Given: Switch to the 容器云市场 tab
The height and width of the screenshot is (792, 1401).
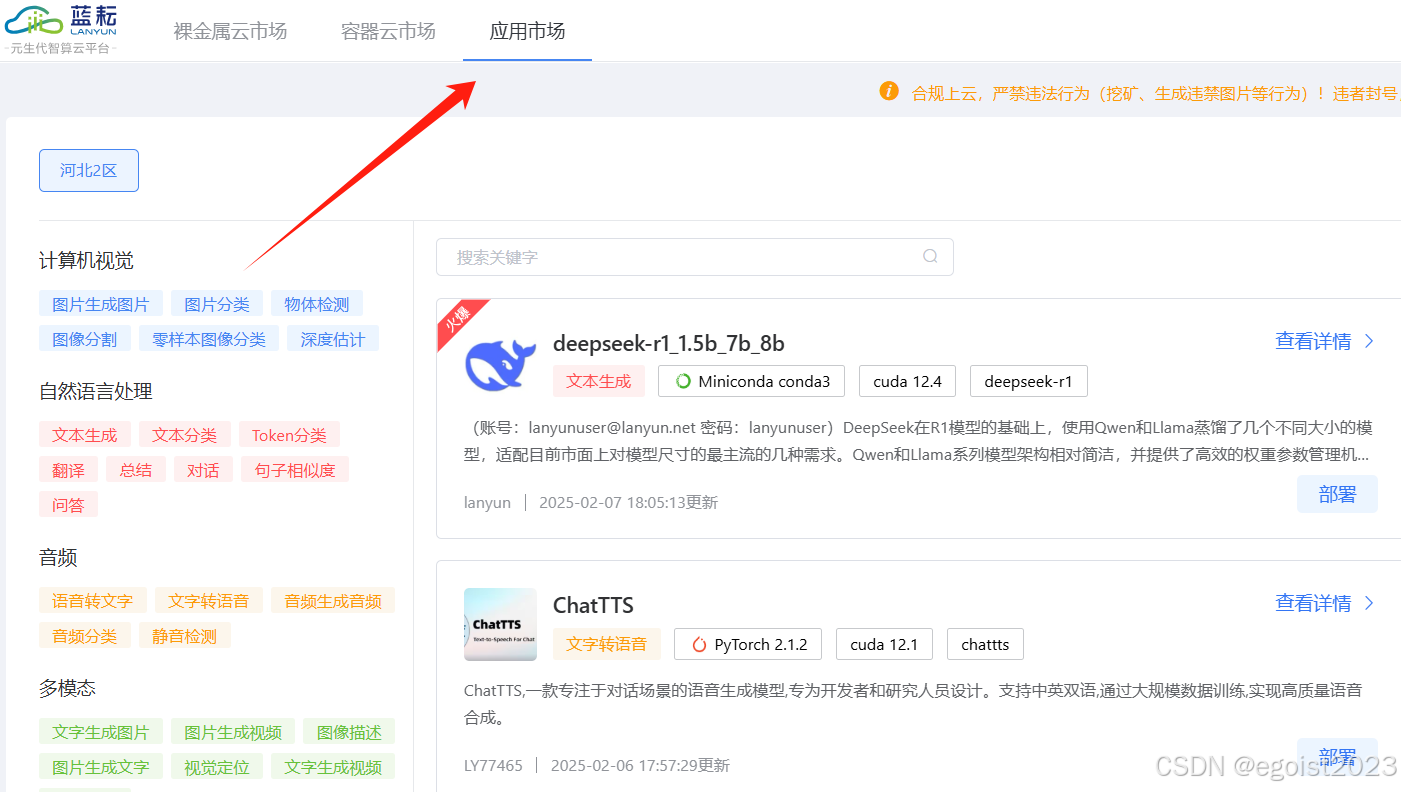Looking at the screenshot, I should (x=388, y=31).
